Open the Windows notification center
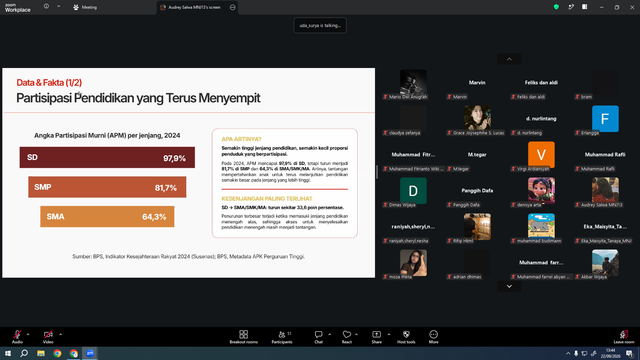Screen dimensions: 640x360 [x=630, y=353]
